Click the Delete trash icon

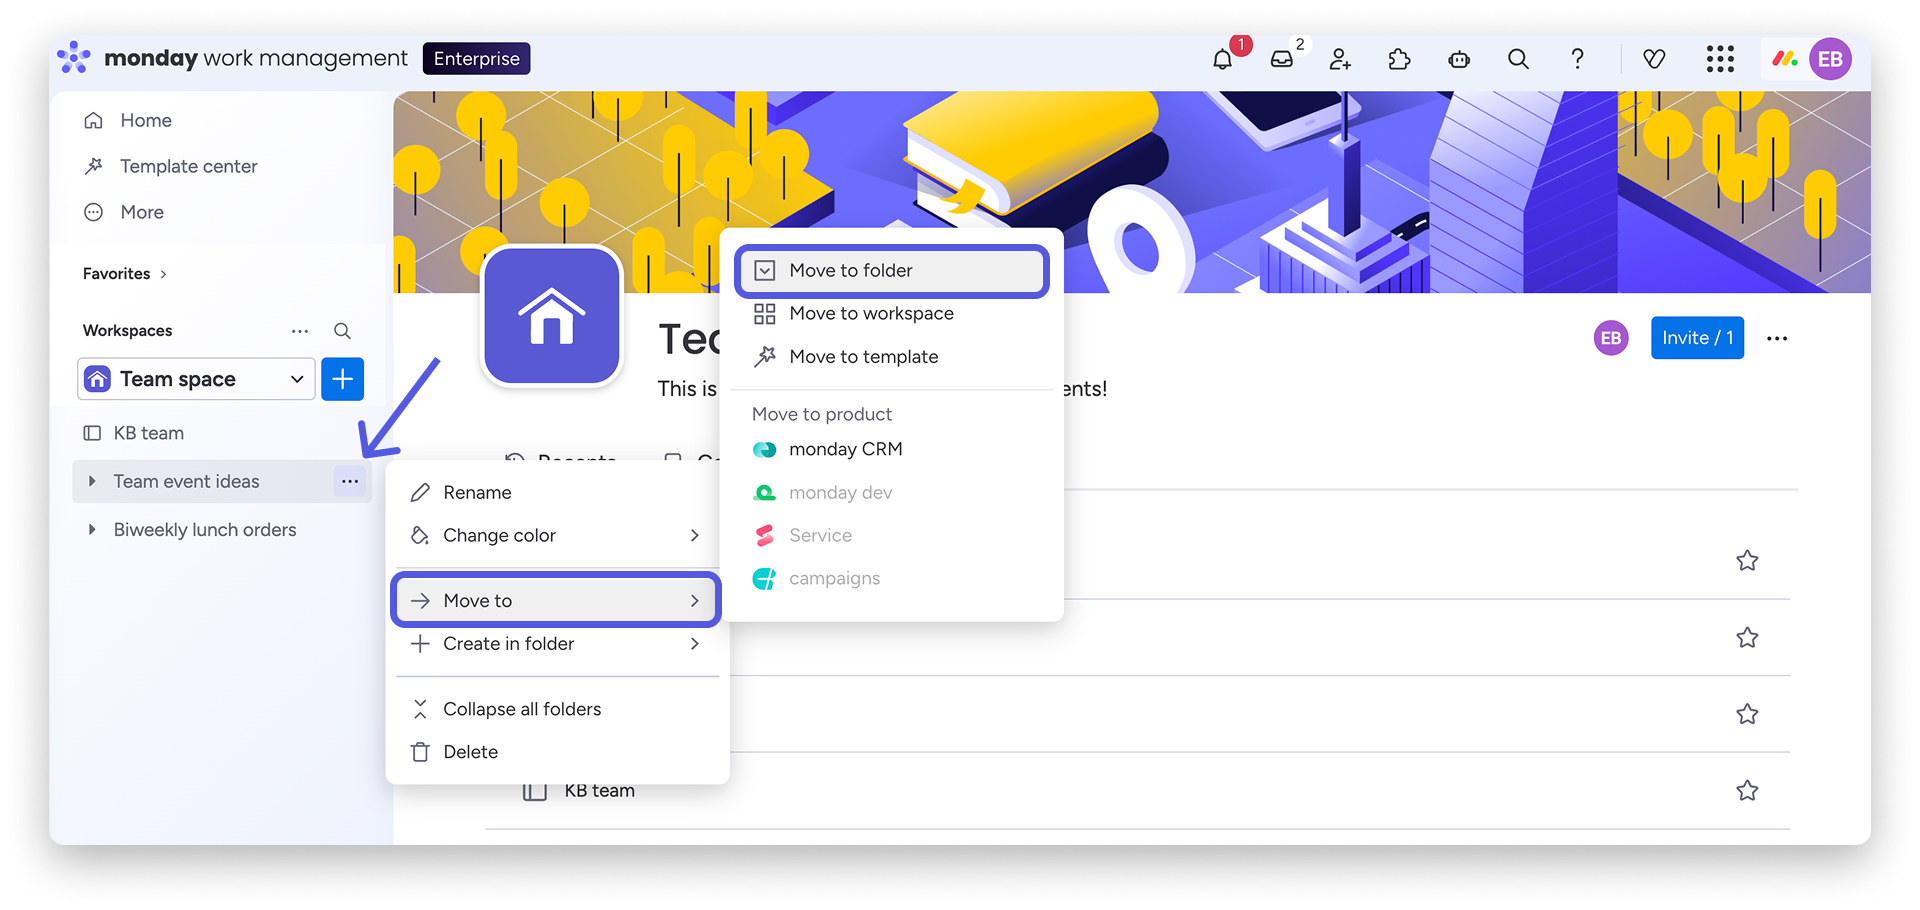[x=420, y=752]
